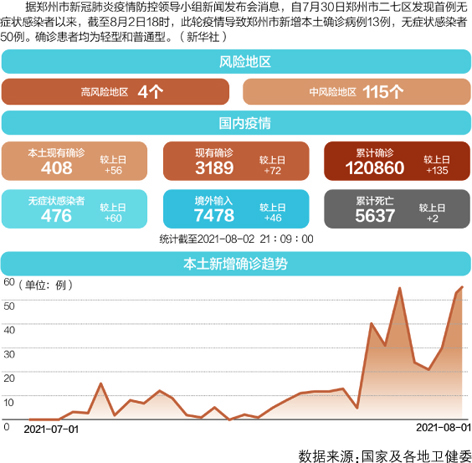Viewport: 472px width, 463px height.
Task: Click the 较上日 +46 change value
Action: tap(272, 213)
